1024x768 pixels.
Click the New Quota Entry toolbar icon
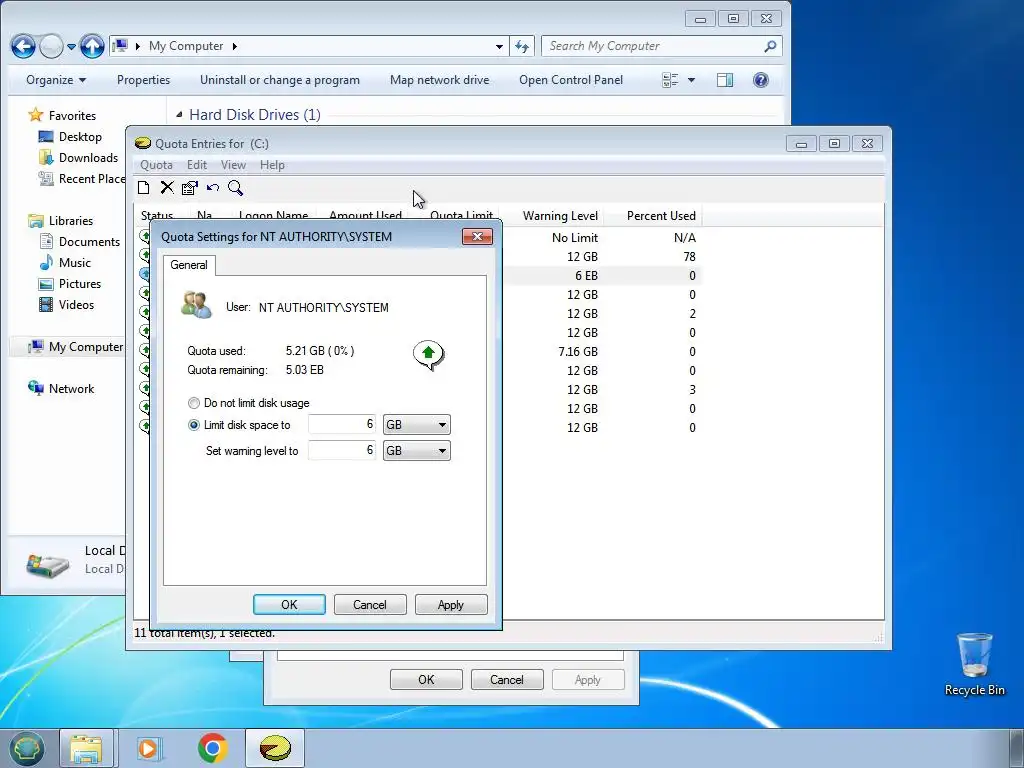(x=144, y=188)
